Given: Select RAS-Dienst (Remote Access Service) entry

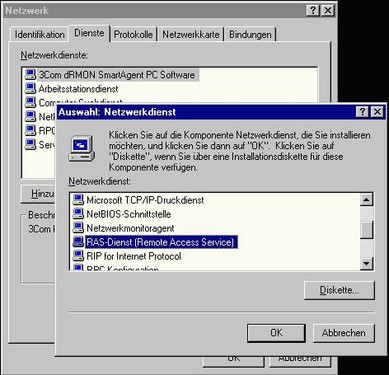Looking at the screenshot, I should [161, 242].
